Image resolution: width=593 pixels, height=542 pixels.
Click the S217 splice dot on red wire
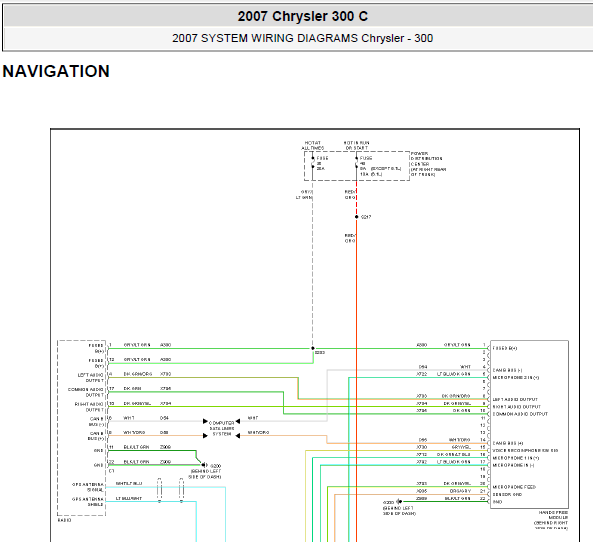point(357,217)
